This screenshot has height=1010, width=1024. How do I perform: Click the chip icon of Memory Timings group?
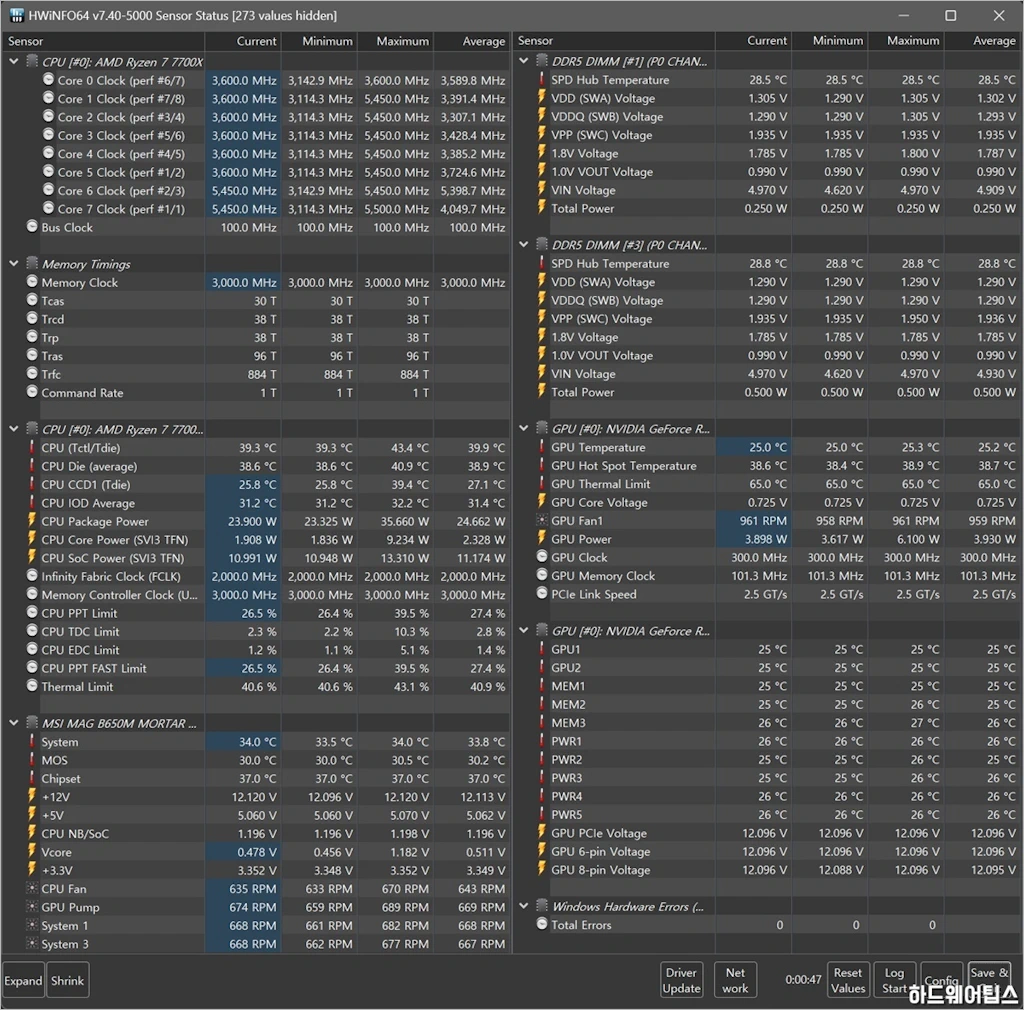click(31, 264)
